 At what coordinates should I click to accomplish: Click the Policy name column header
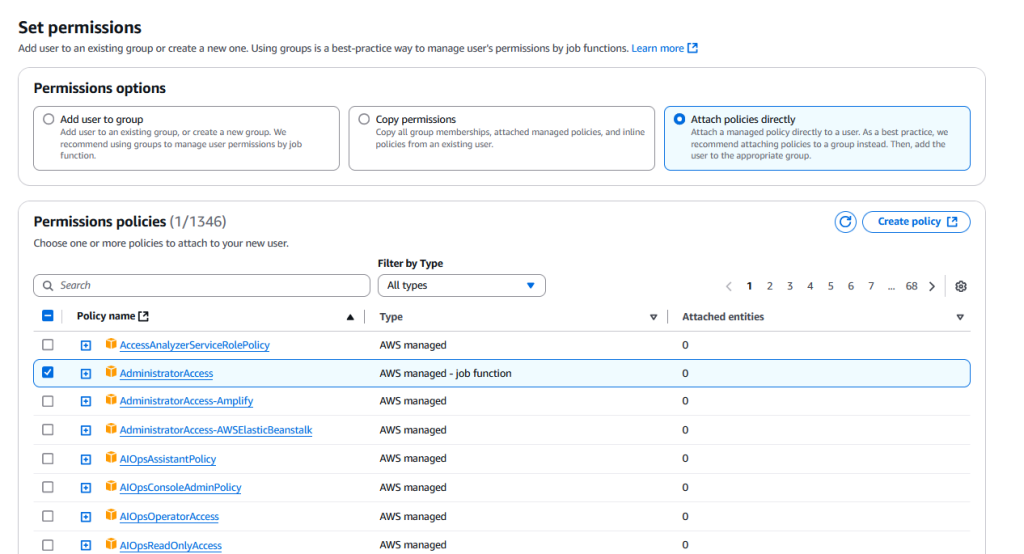coord(106,316)
